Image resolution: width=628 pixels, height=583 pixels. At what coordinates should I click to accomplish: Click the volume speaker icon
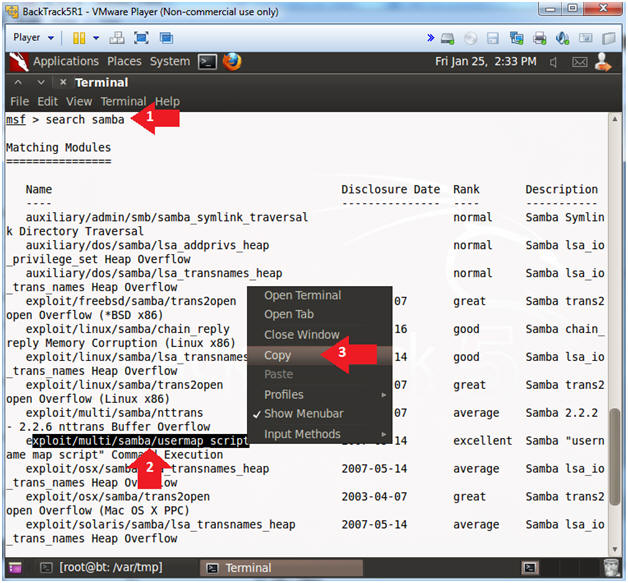click(x=554, y=62)
